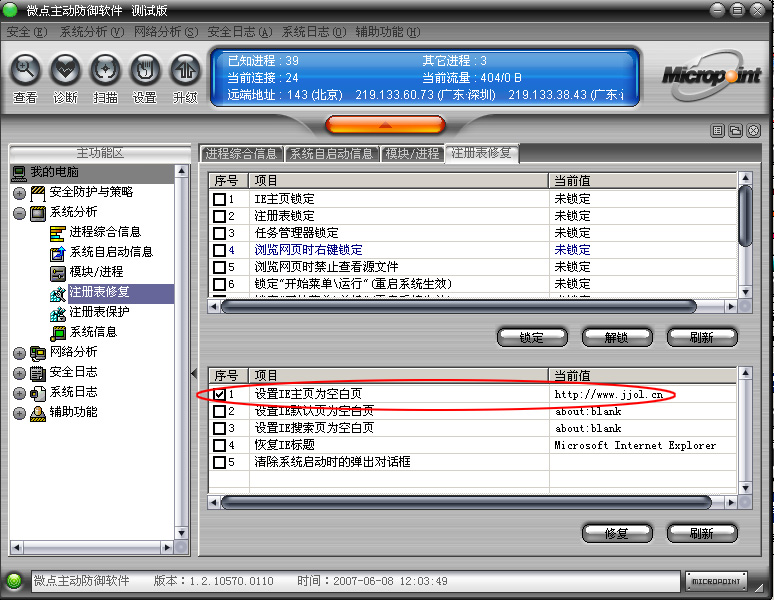Open the 诊断 diagnosis tool
Viewport: 774px width, 600px height.
pos(66,70)
